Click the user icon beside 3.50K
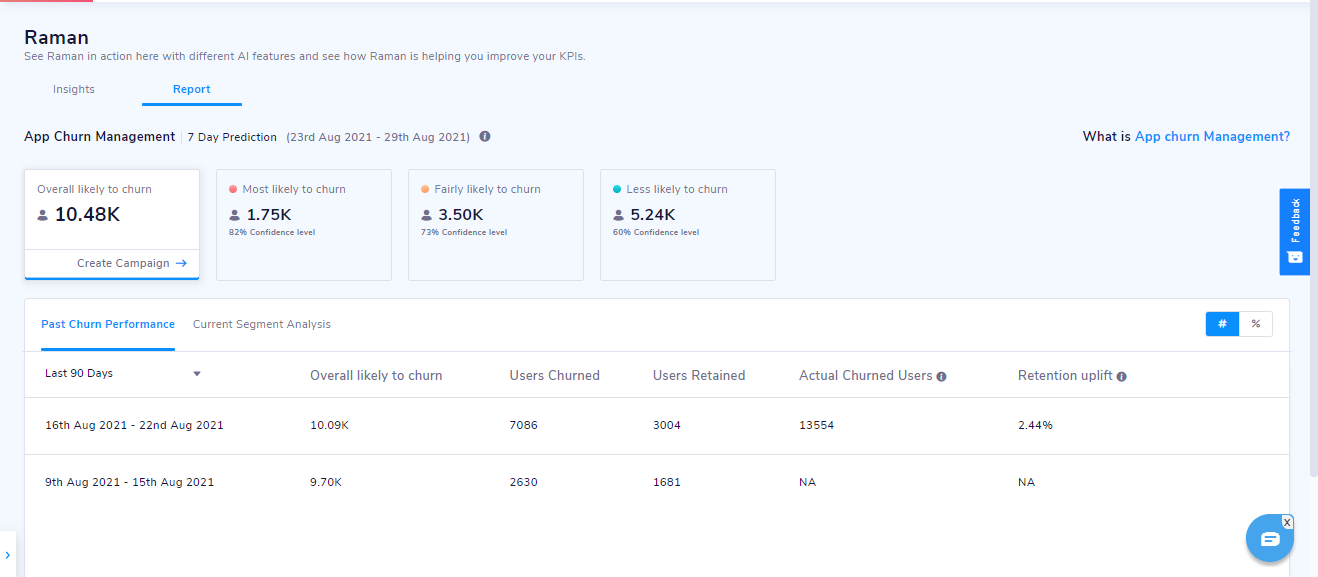 pos(426,215)
